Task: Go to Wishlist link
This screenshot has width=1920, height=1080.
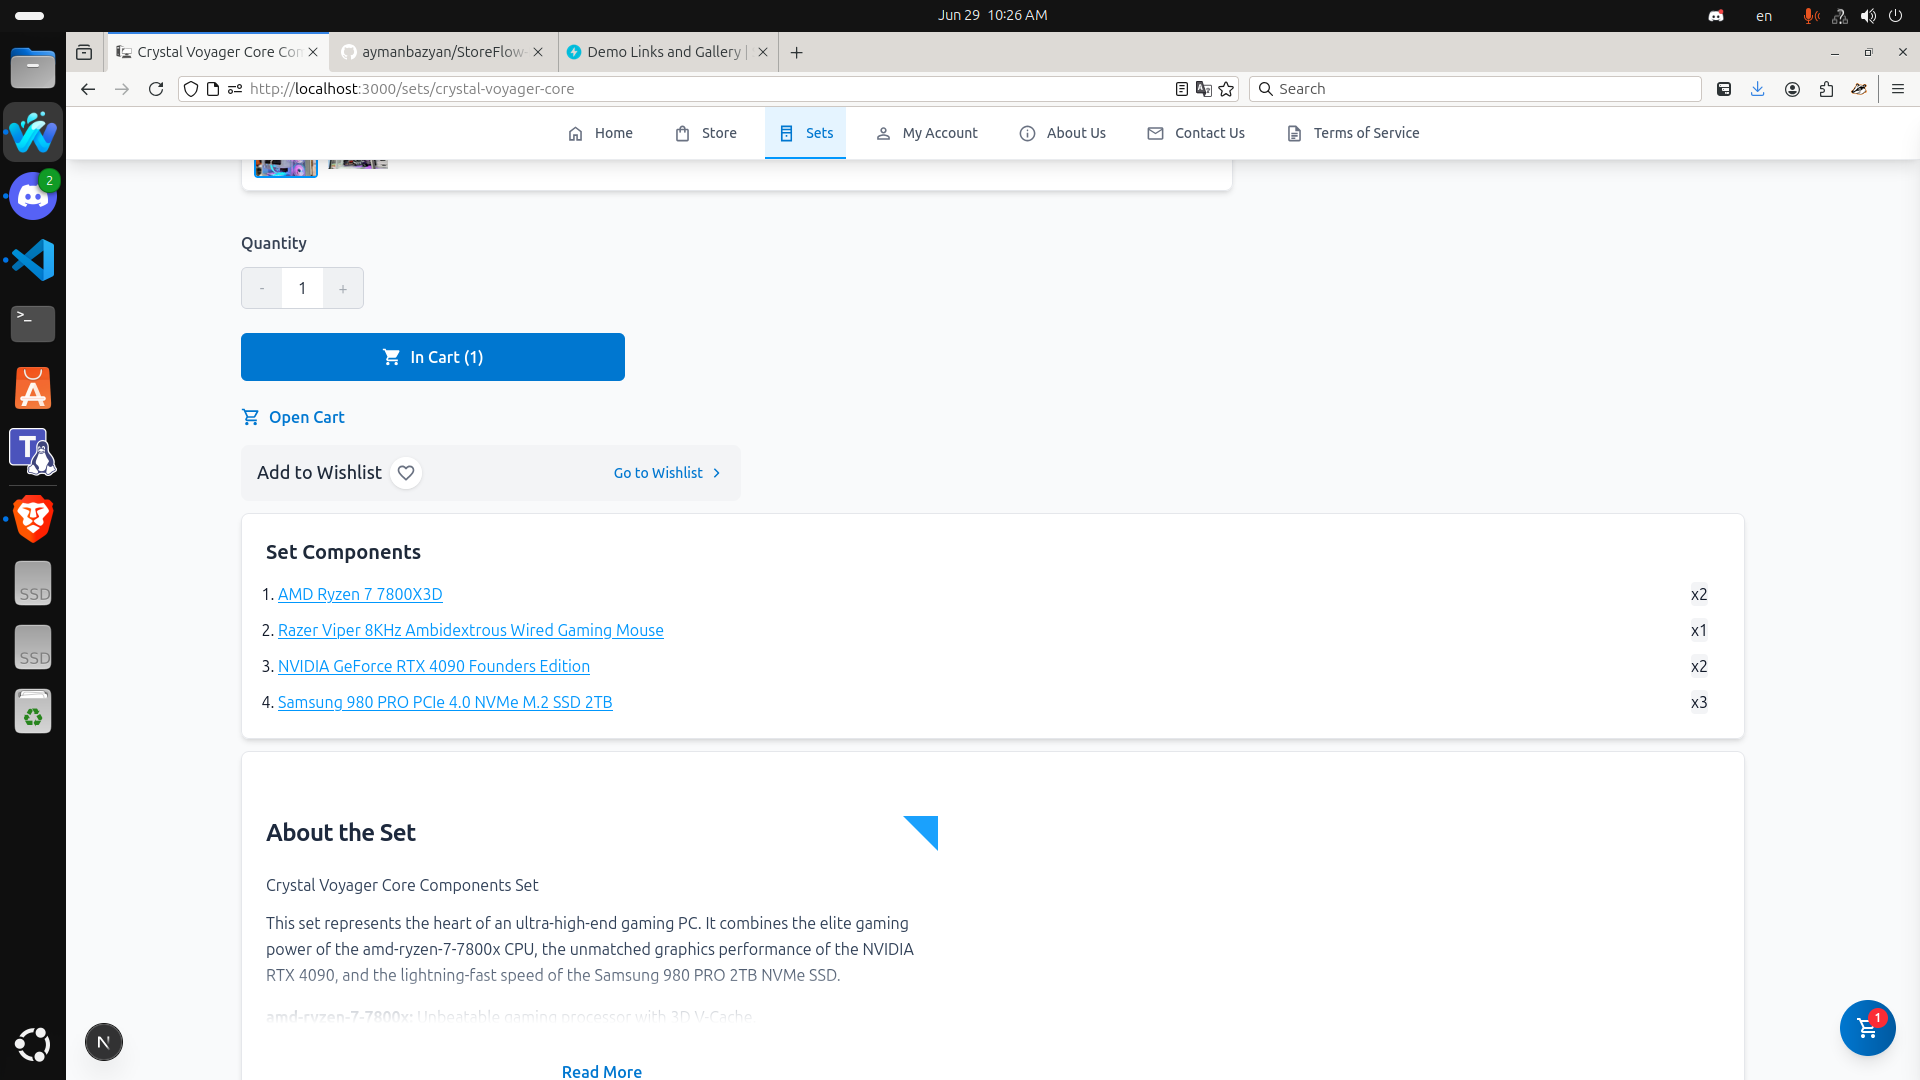Action: click(667, 473)
